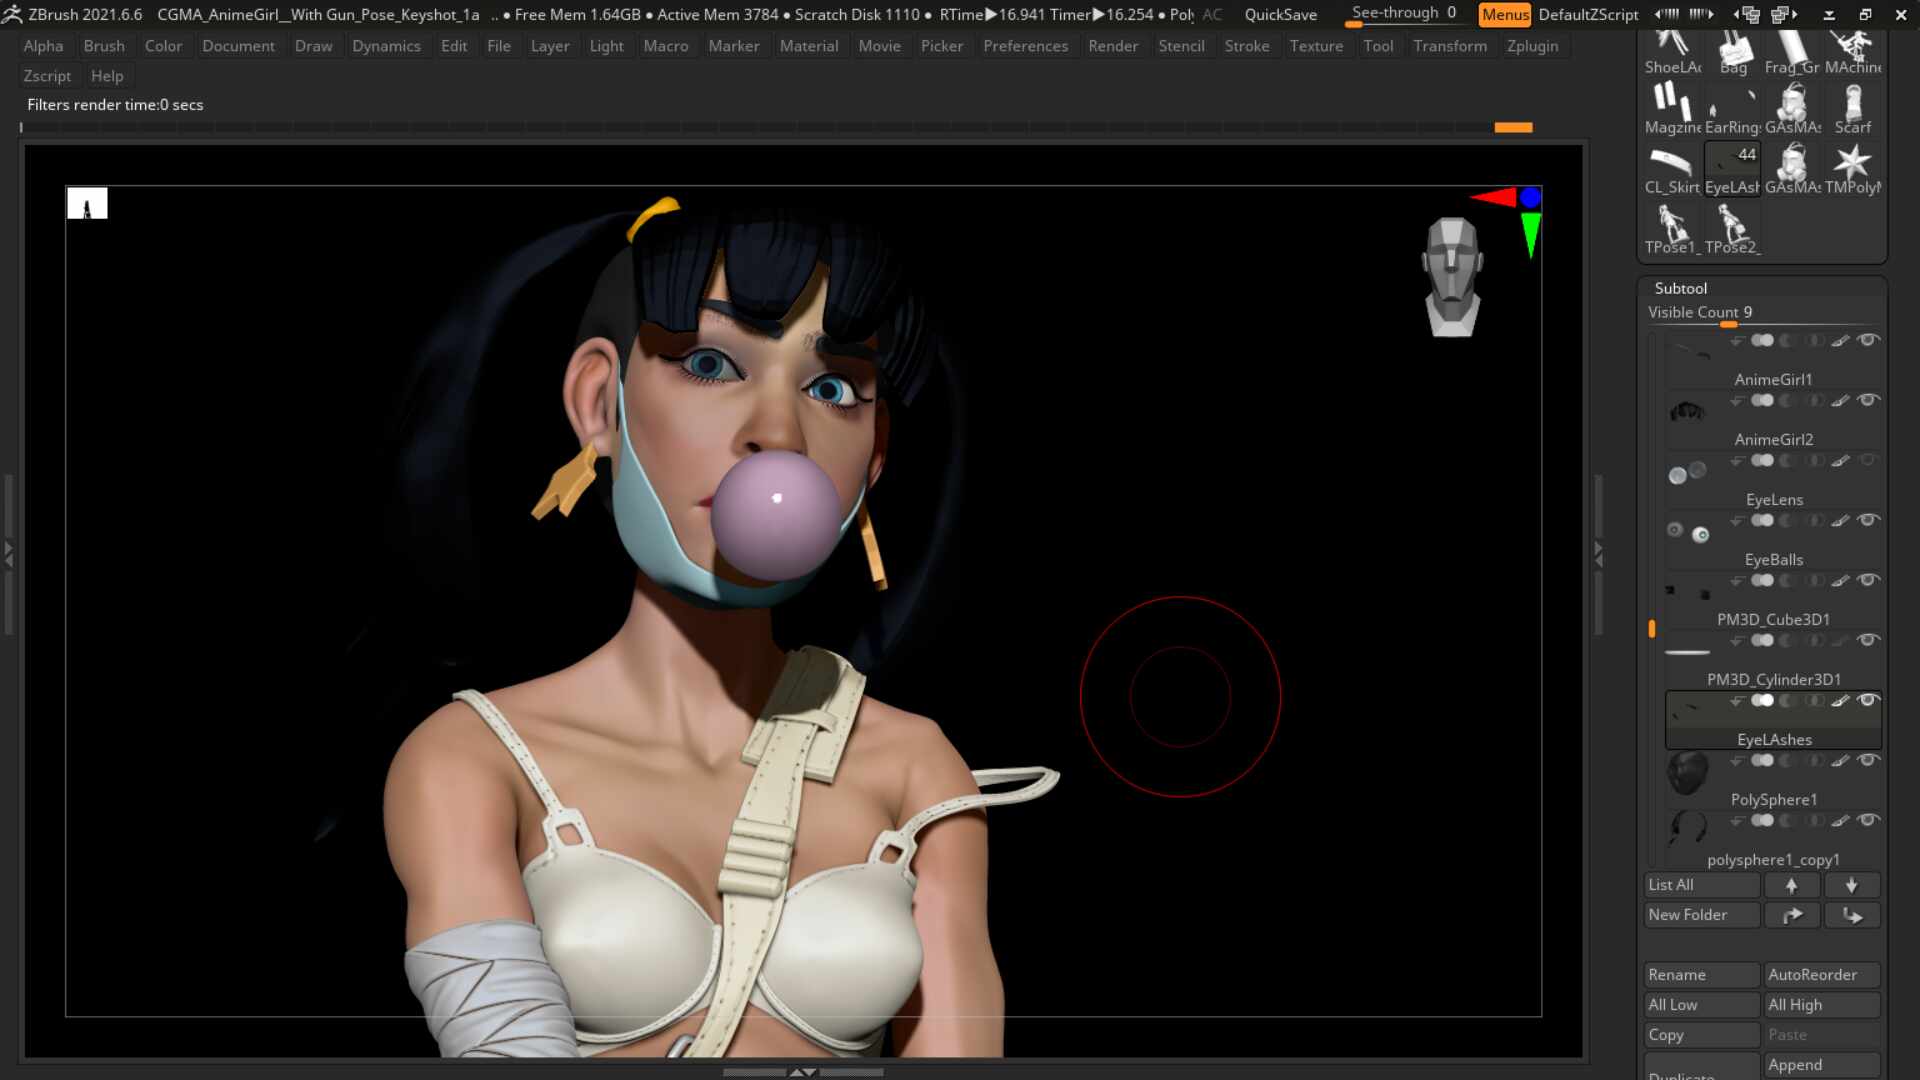The image size is (1920, 1080).
Task: Open the Document palette
Action: click(x=238, y=46)
